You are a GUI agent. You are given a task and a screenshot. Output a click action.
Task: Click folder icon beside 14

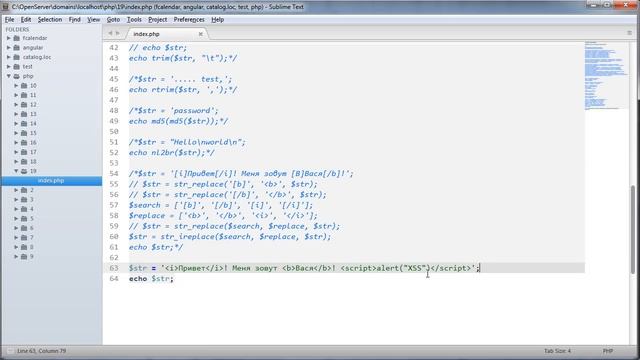click(24, 123)
